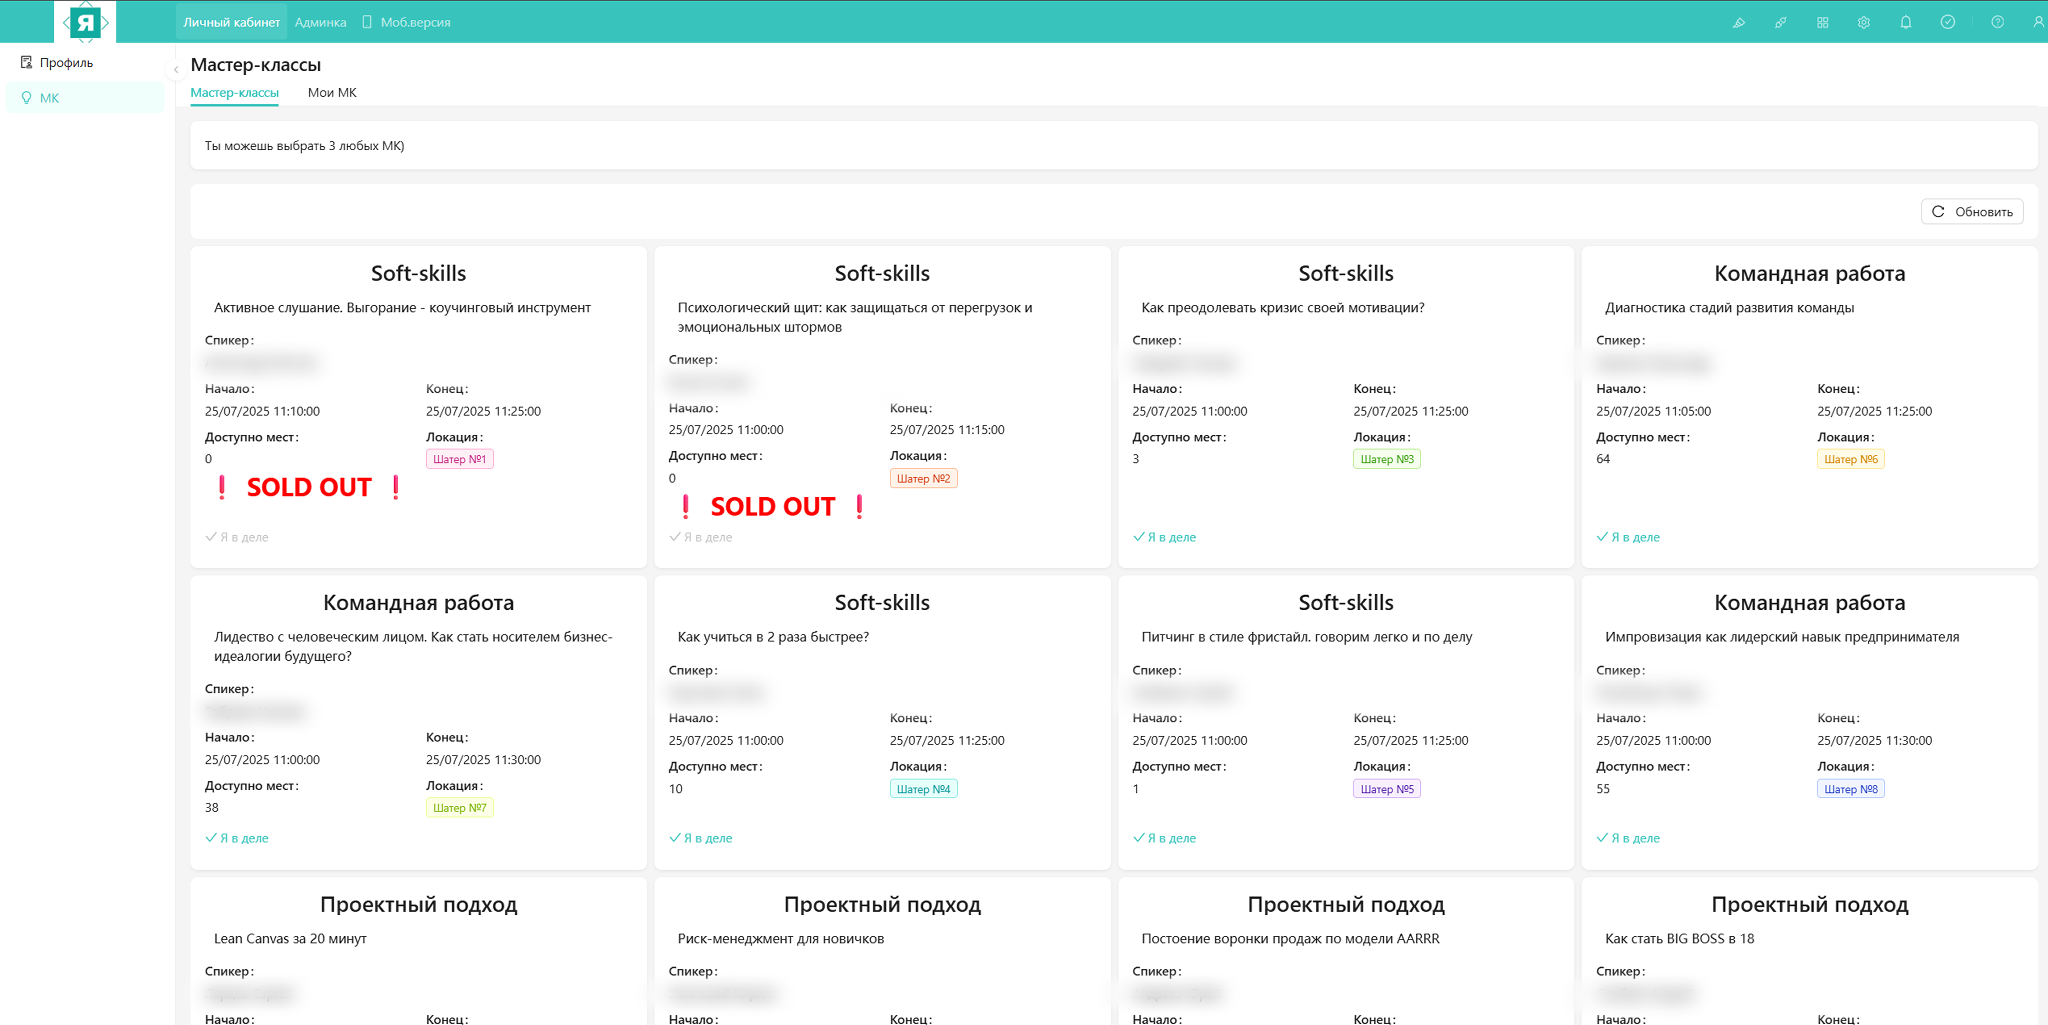Click the circled checkmark icon in header

click(1948, 22)
